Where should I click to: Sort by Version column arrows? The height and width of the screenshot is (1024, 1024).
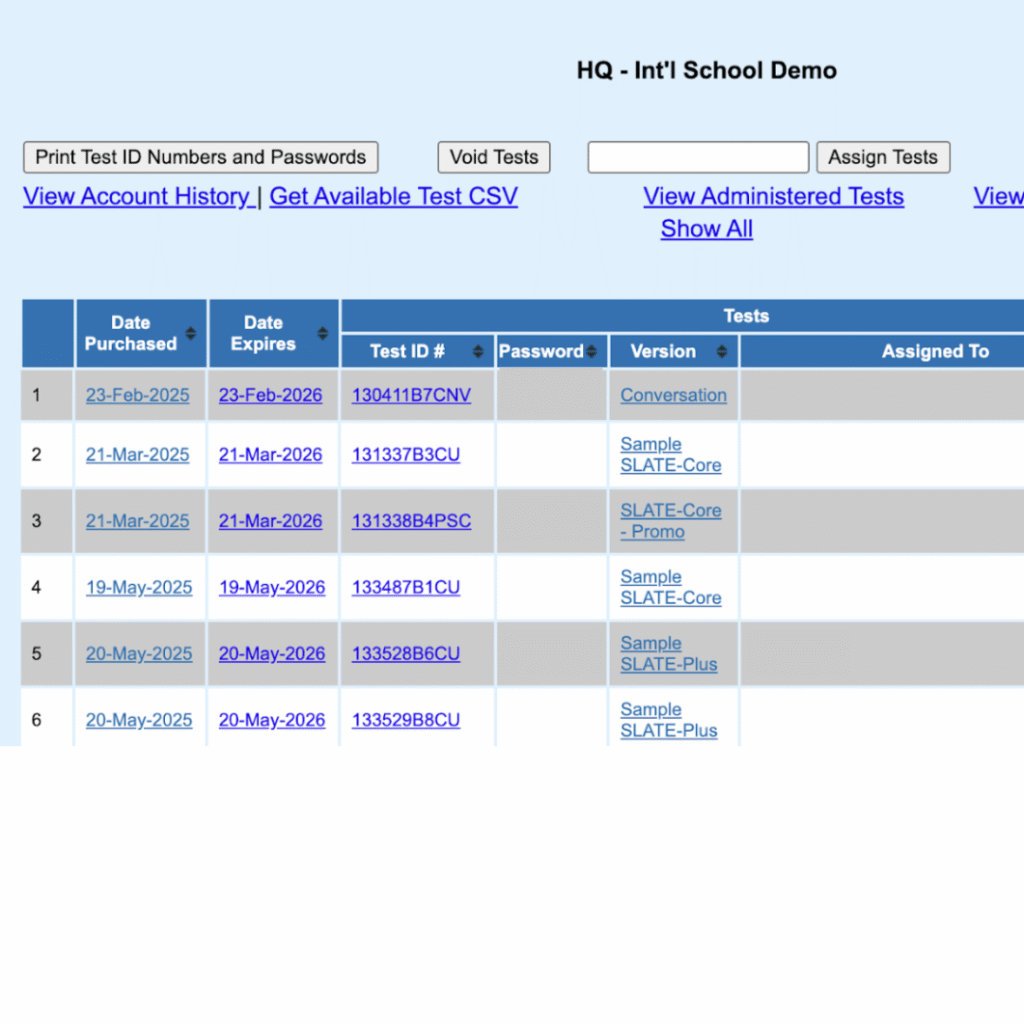coord(722,352)
